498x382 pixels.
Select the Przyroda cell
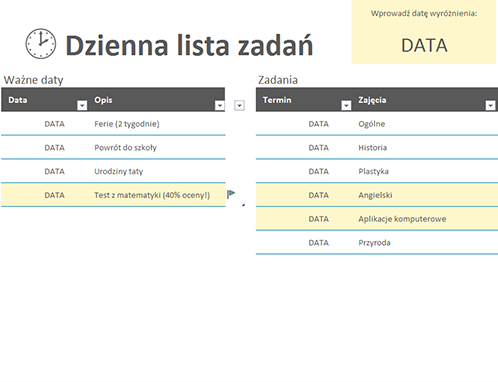[x=374, y=243]
